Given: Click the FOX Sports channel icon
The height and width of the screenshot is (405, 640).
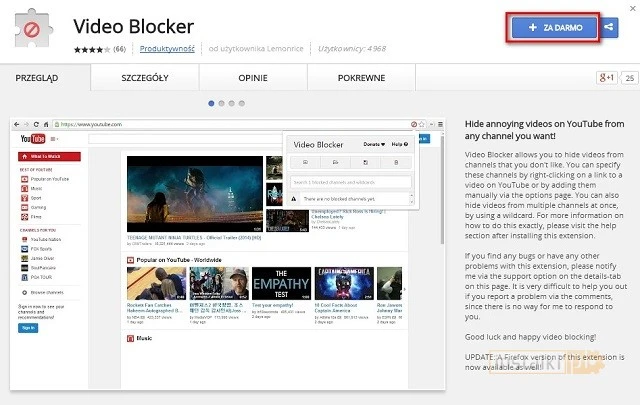Looking at the screenshot, I should (x=24, y=249).
